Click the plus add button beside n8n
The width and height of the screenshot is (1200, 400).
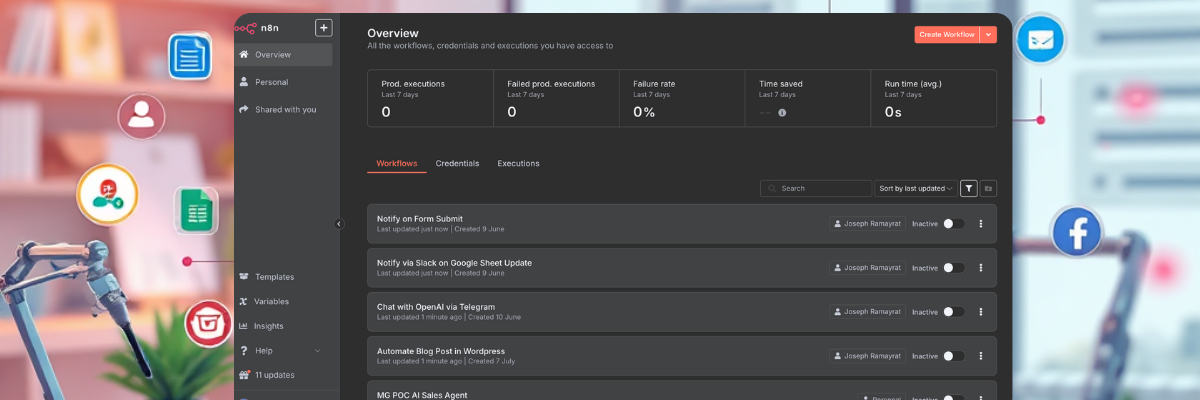click(x=323, y=28)
